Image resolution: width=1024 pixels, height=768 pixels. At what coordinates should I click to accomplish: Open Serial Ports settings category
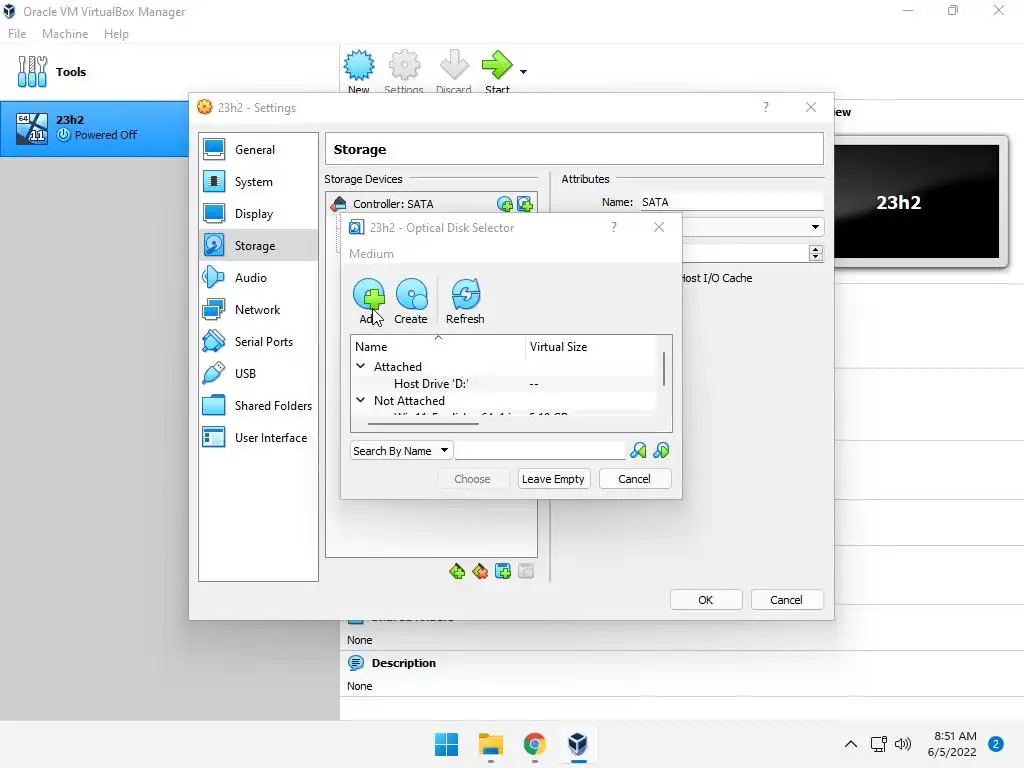pos(258,342)
